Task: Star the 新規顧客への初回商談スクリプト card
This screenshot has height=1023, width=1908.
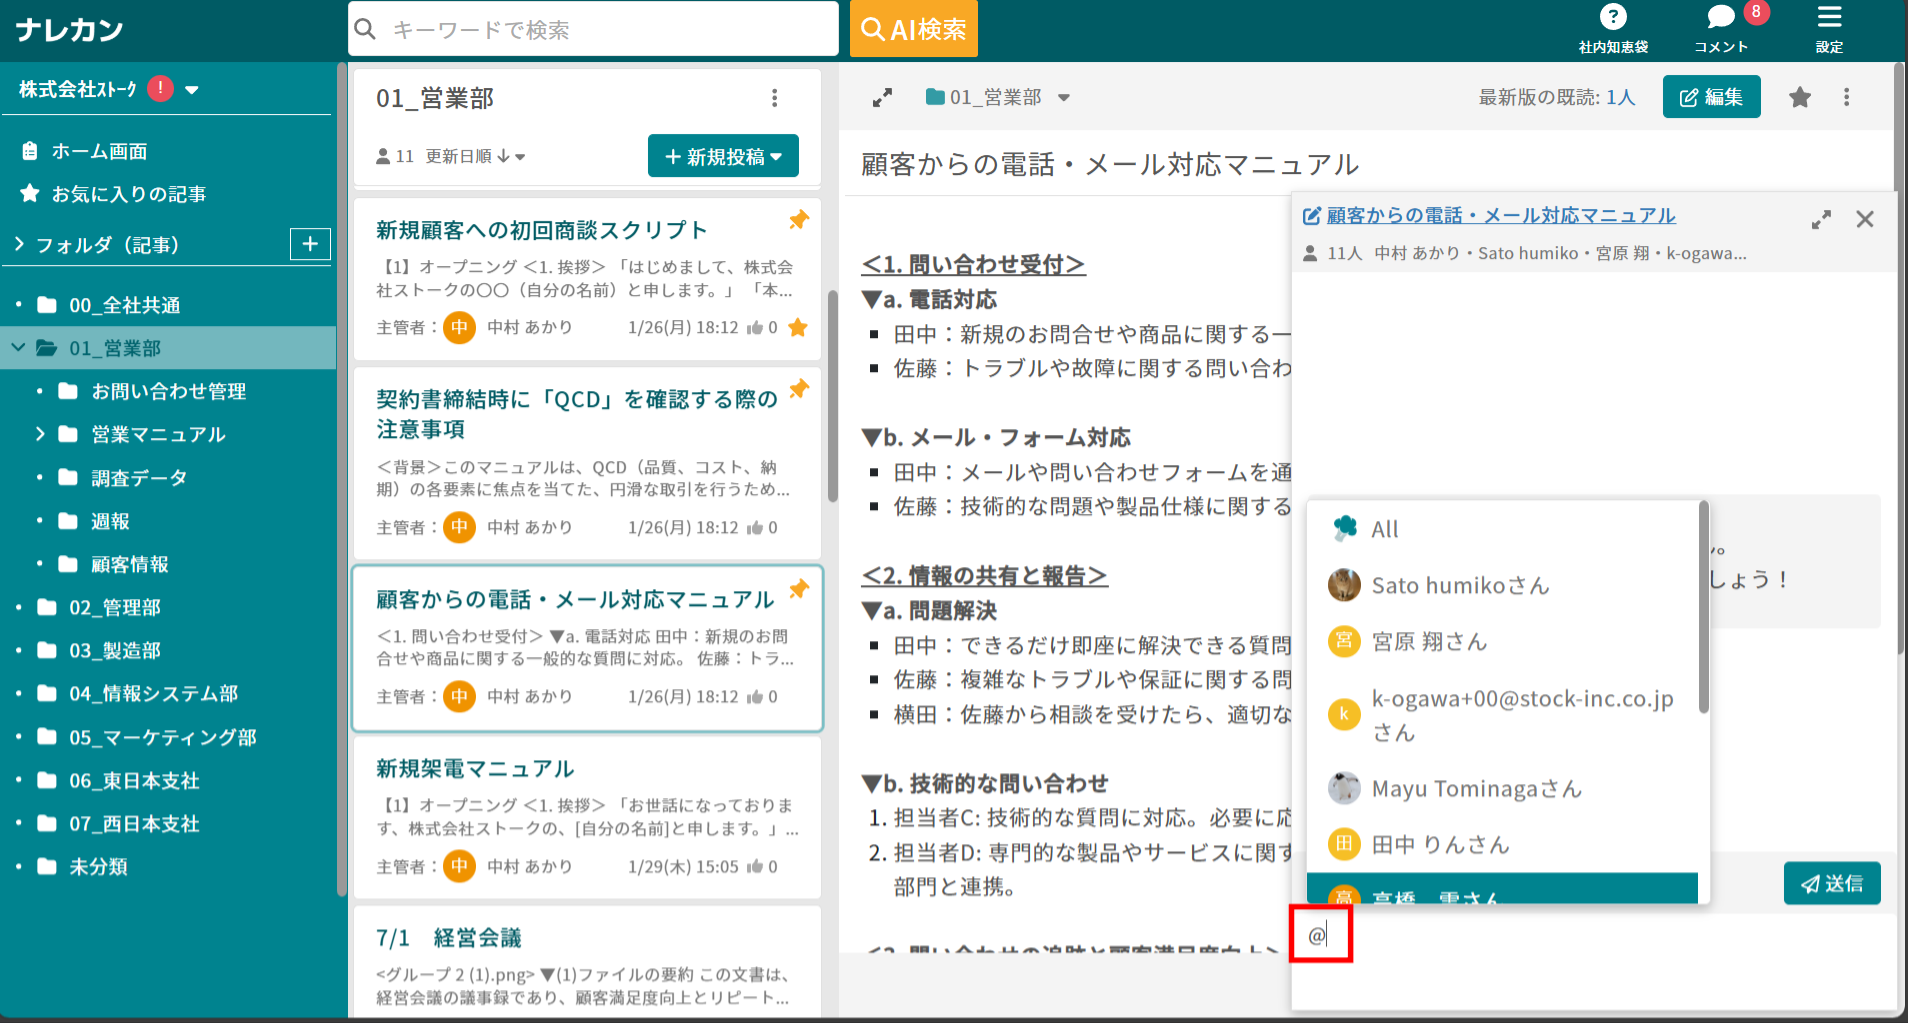Action: click(797, 327)
